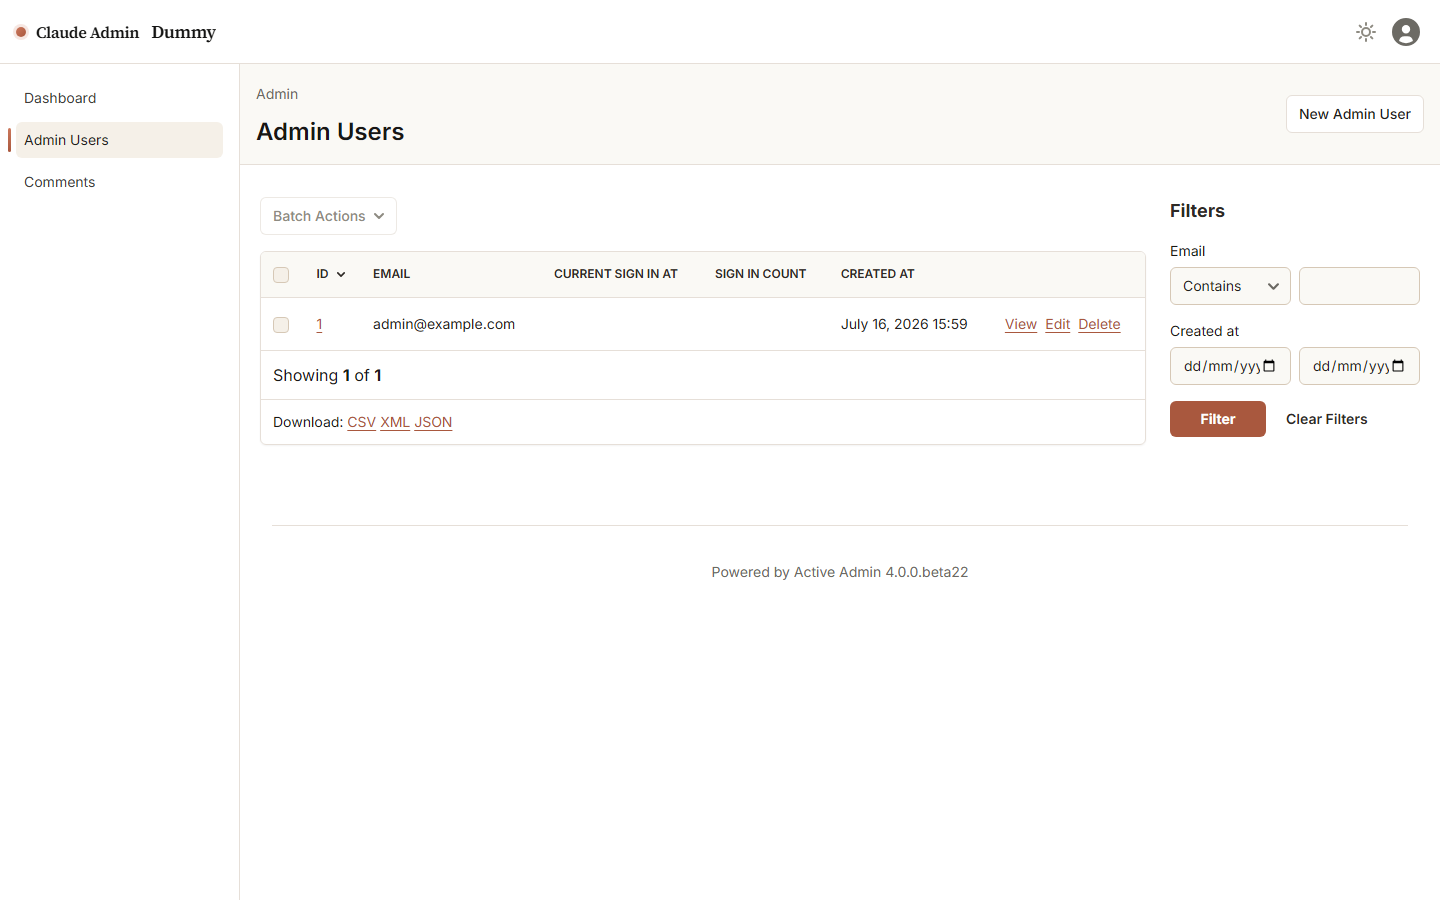
Task: Download the list as JSON
Action: 433,422
